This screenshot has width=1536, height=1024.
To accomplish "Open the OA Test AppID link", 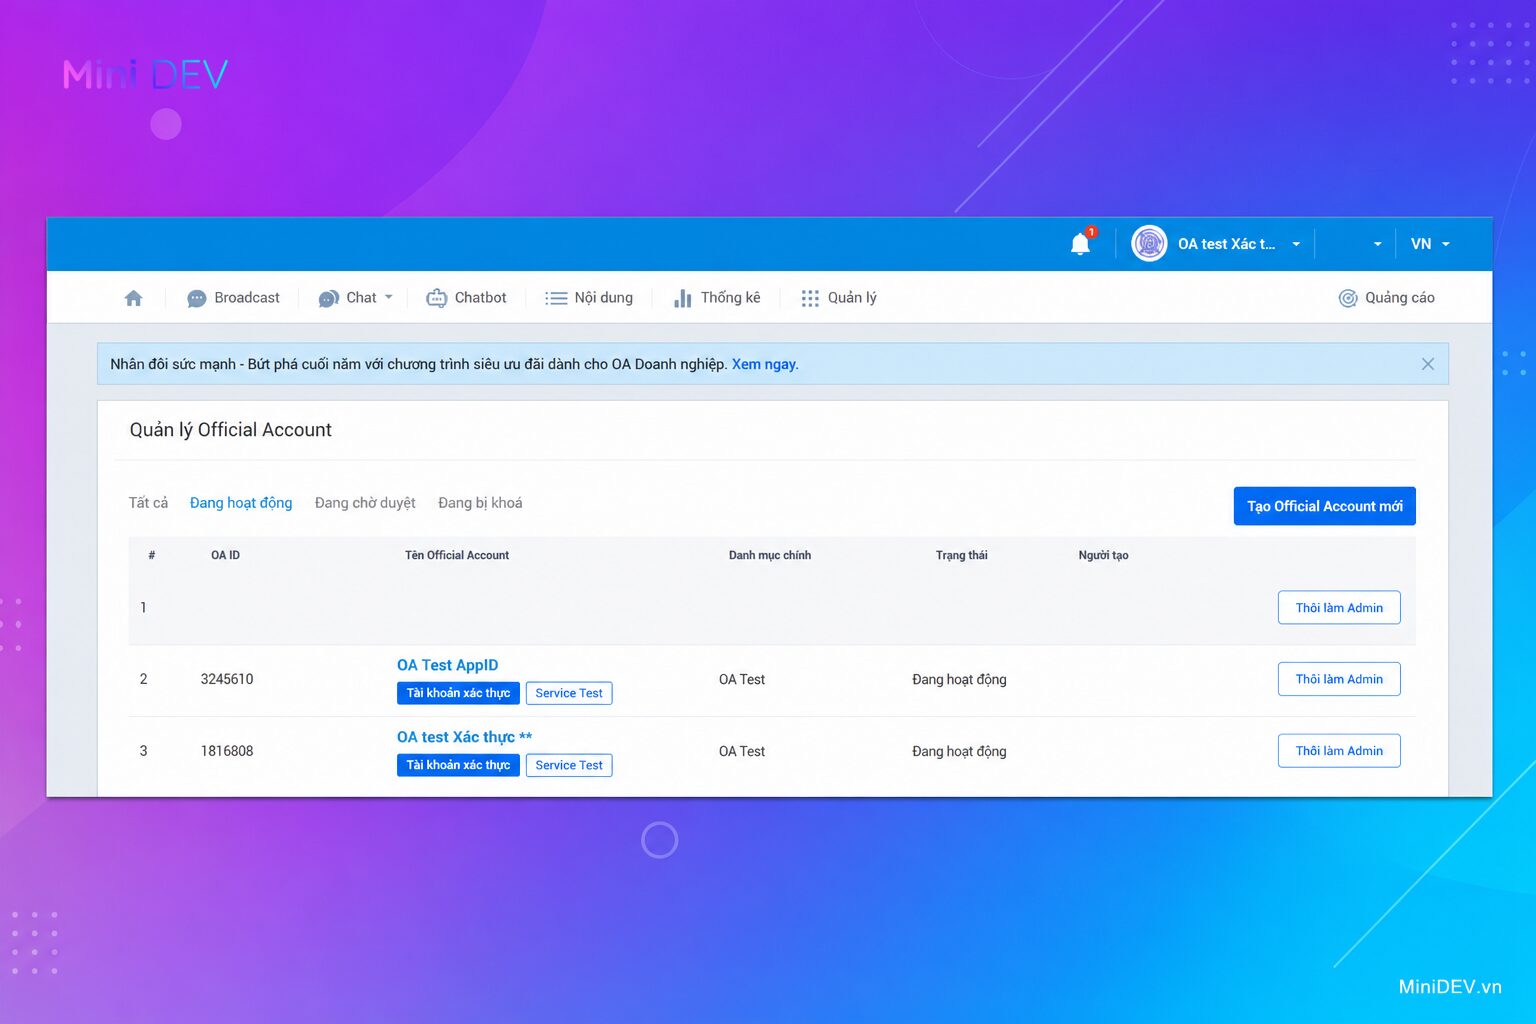I will coord(447,665).
